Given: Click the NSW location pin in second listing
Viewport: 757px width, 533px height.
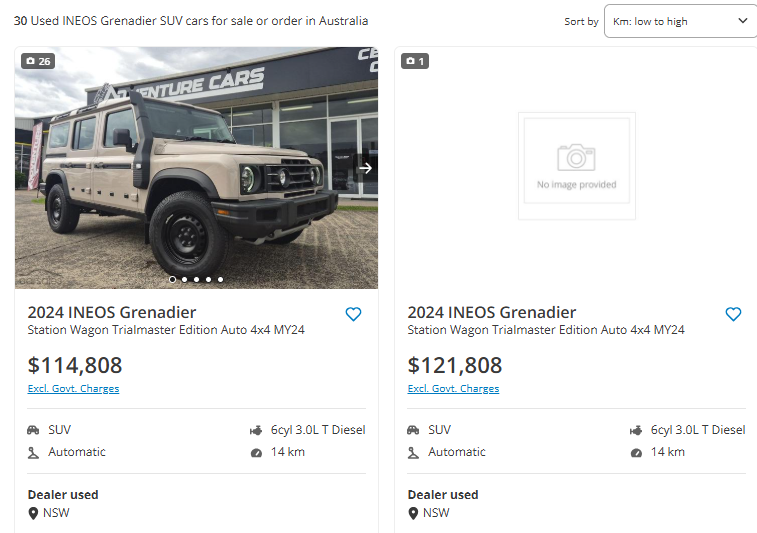Looking at the screenshot, I should 413,513.
